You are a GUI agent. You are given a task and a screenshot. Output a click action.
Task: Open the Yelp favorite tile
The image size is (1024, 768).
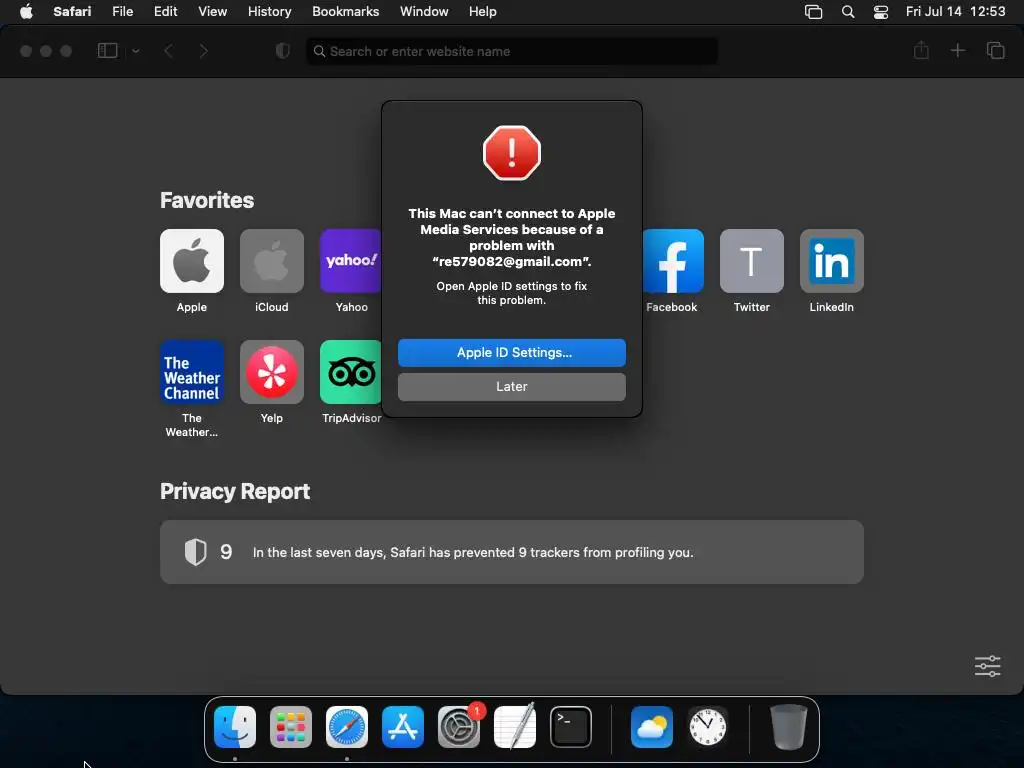(272, 372)
